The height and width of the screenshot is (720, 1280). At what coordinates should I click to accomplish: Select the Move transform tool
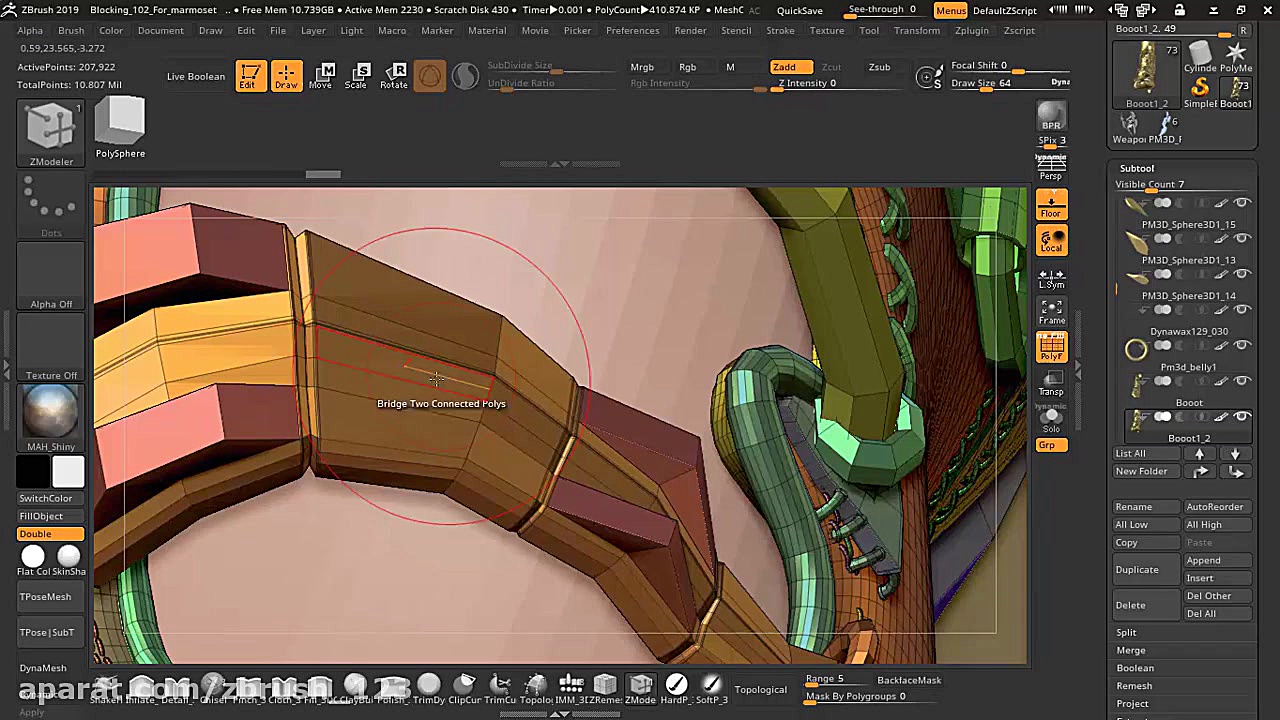pyautogui.click(x=320, y=76)
